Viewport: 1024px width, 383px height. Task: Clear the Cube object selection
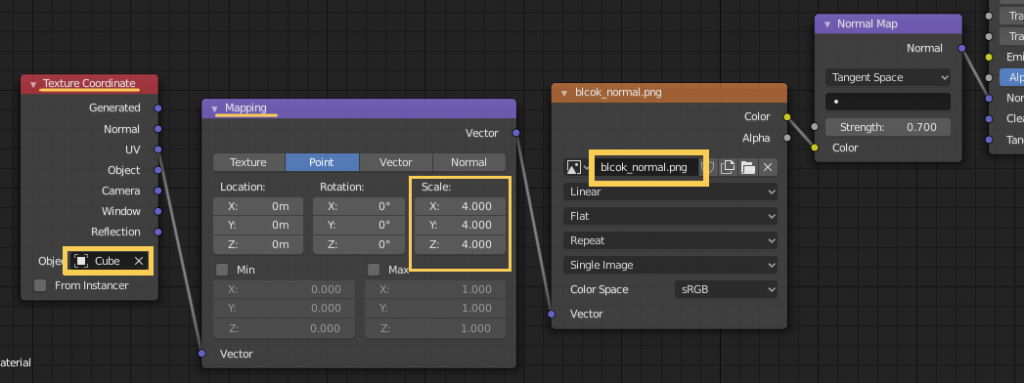138,261
